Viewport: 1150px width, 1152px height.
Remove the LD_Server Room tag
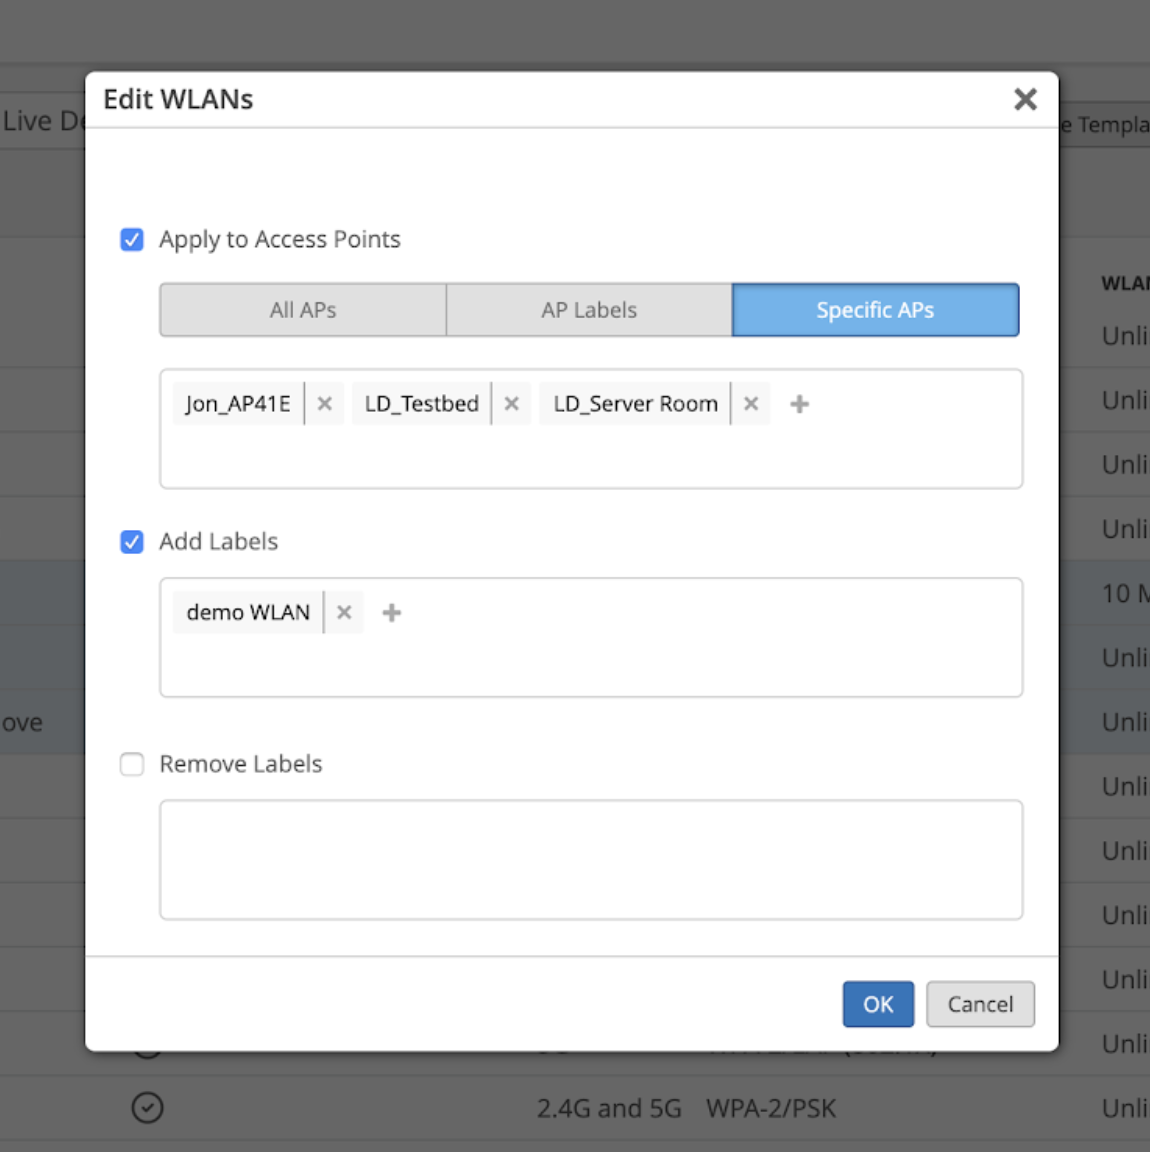(751, 404)
